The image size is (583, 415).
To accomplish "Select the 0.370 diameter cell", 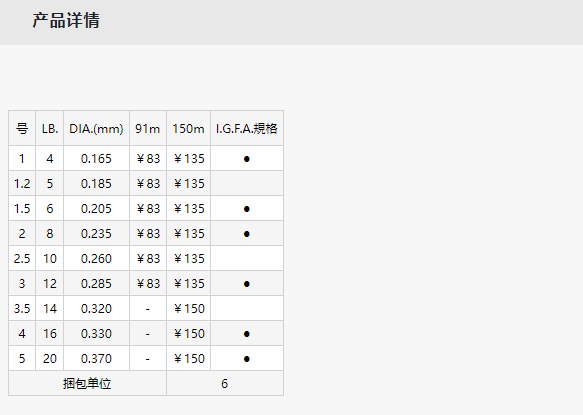I will pos(96,358).
